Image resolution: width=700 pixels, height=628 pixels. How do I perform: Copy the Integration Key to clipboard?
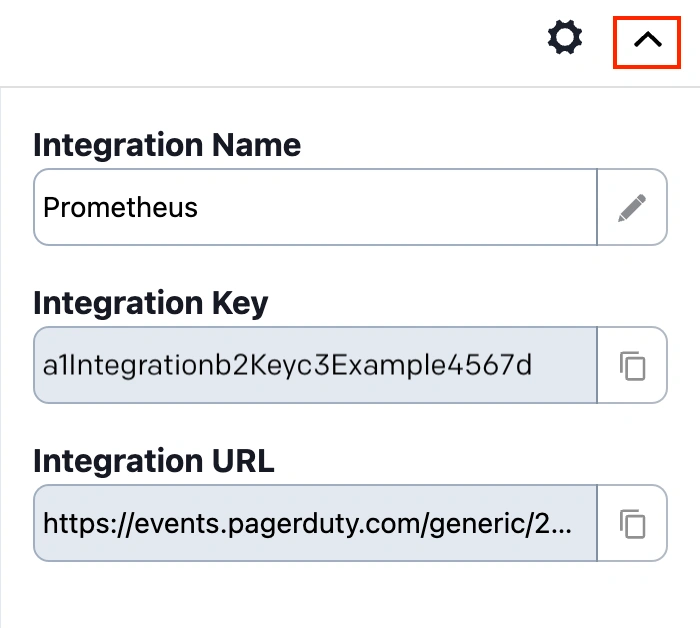[x=631, y=365]
